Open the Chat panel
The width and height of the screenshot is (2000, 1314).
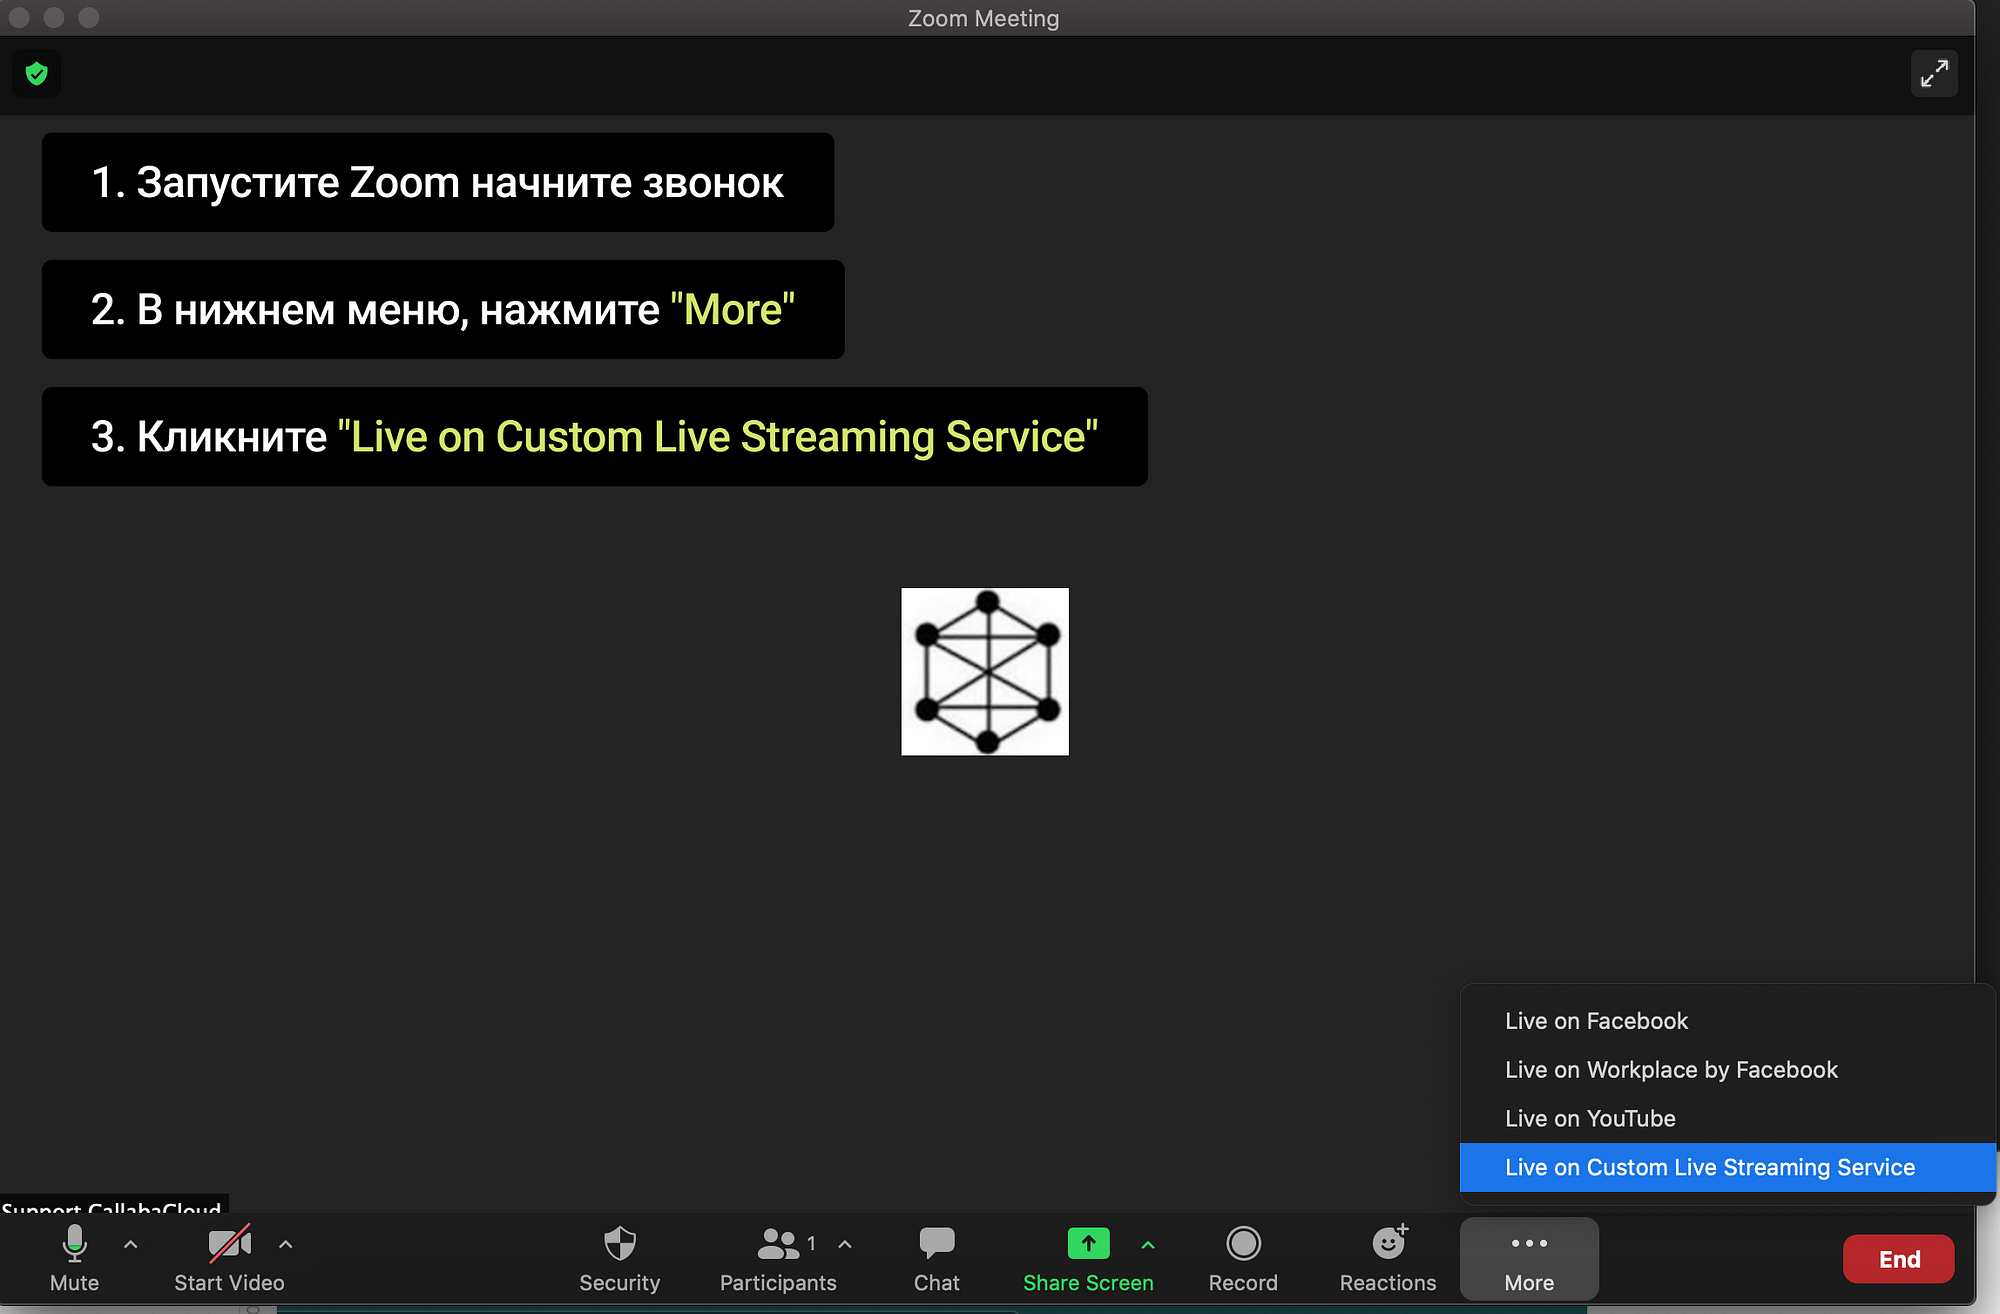[x=937, y=1259]
